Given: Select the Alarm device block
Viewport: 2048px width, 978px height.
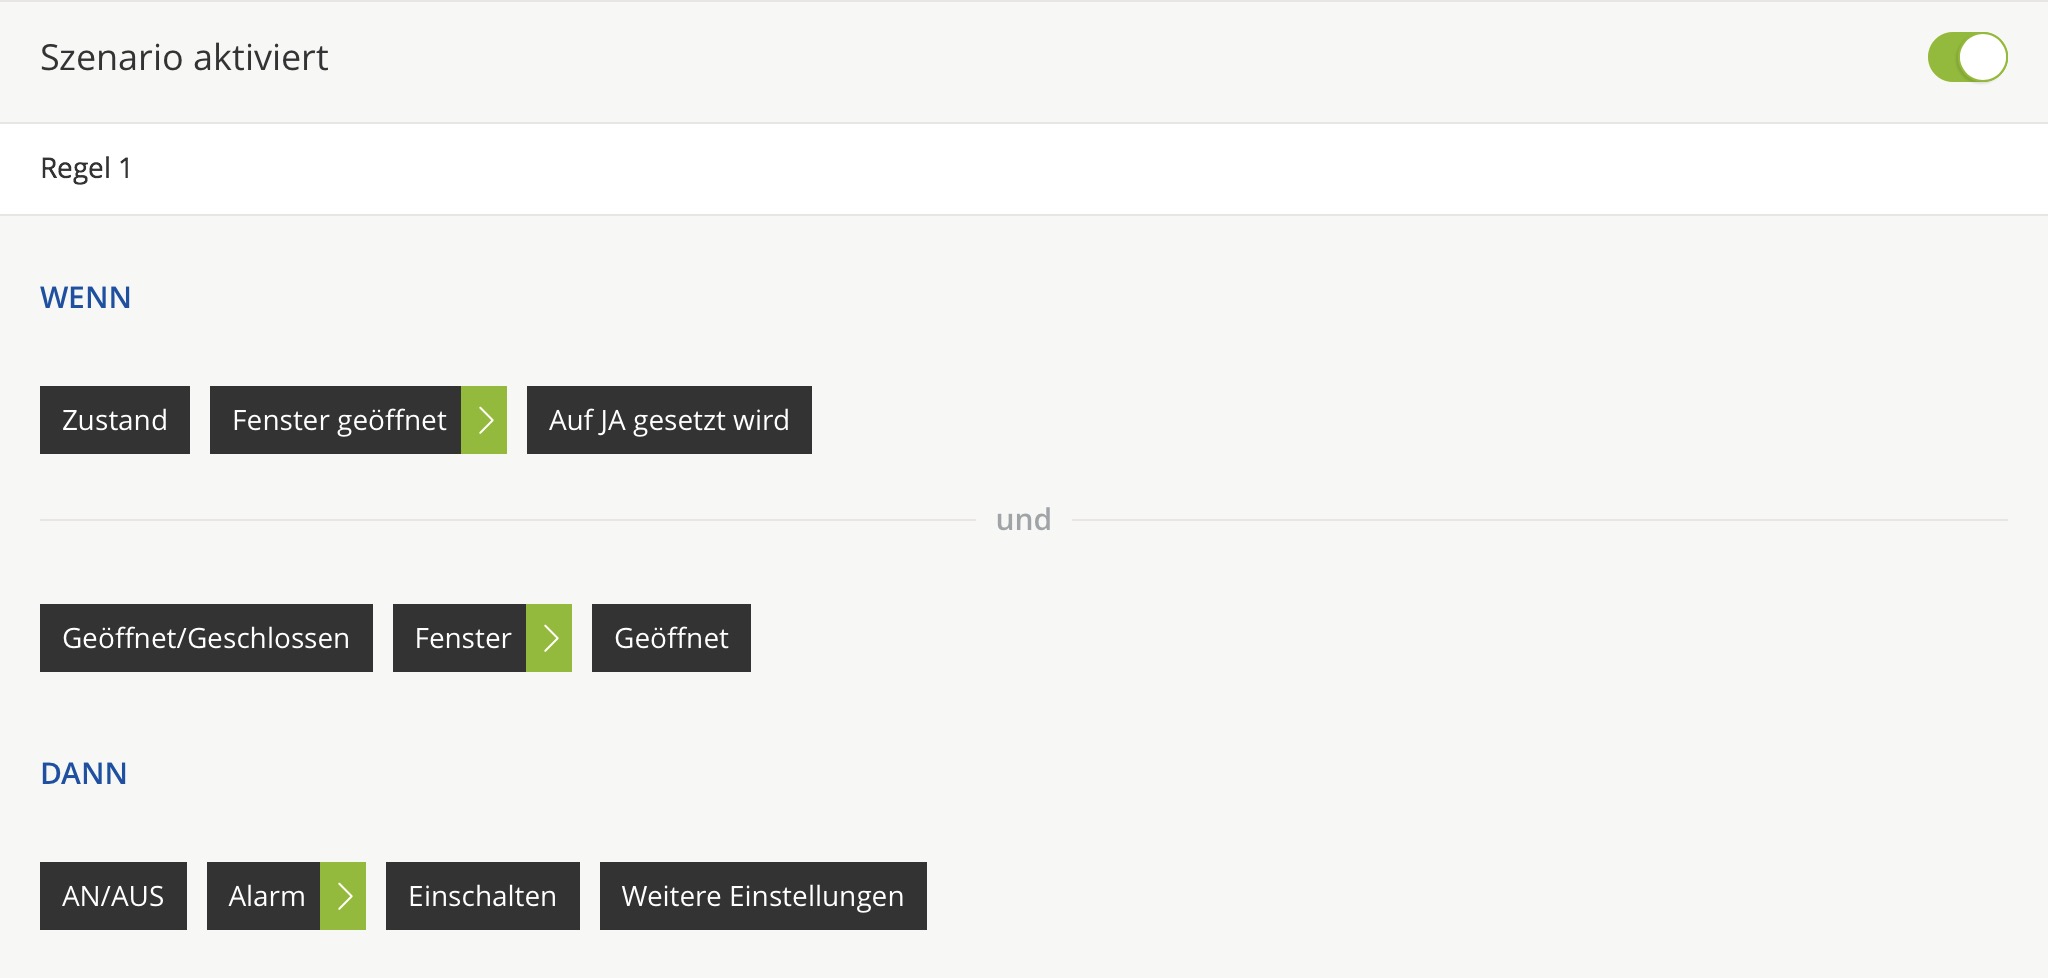Looking at the screenshot, I should coord(264,896).
